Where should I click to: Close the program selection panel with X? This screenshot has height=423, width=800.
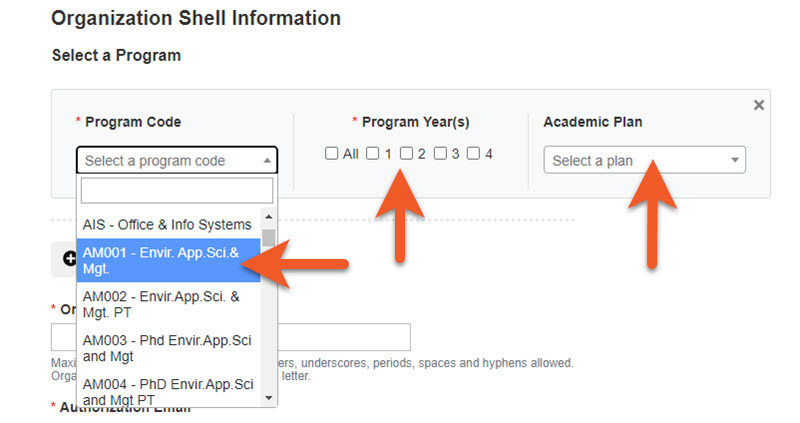click(x=759, y=105)
